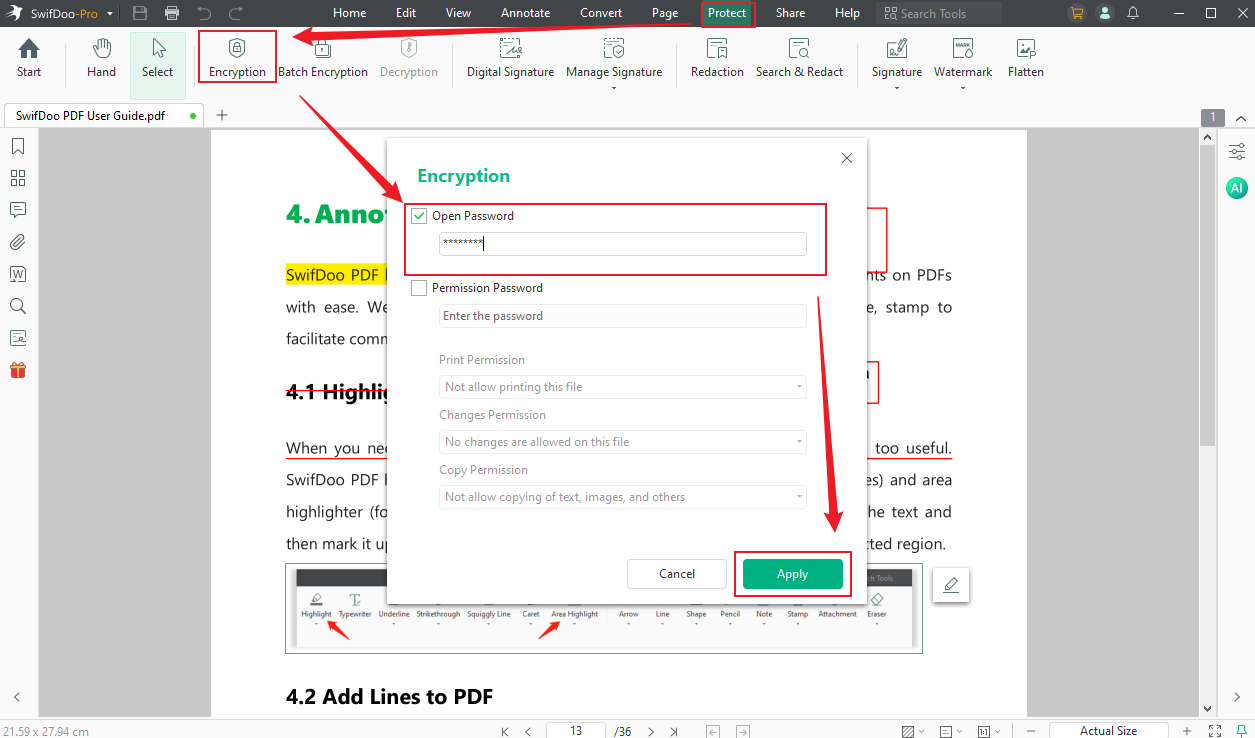Enable the Permission Password checkbox

click(419, 288)
